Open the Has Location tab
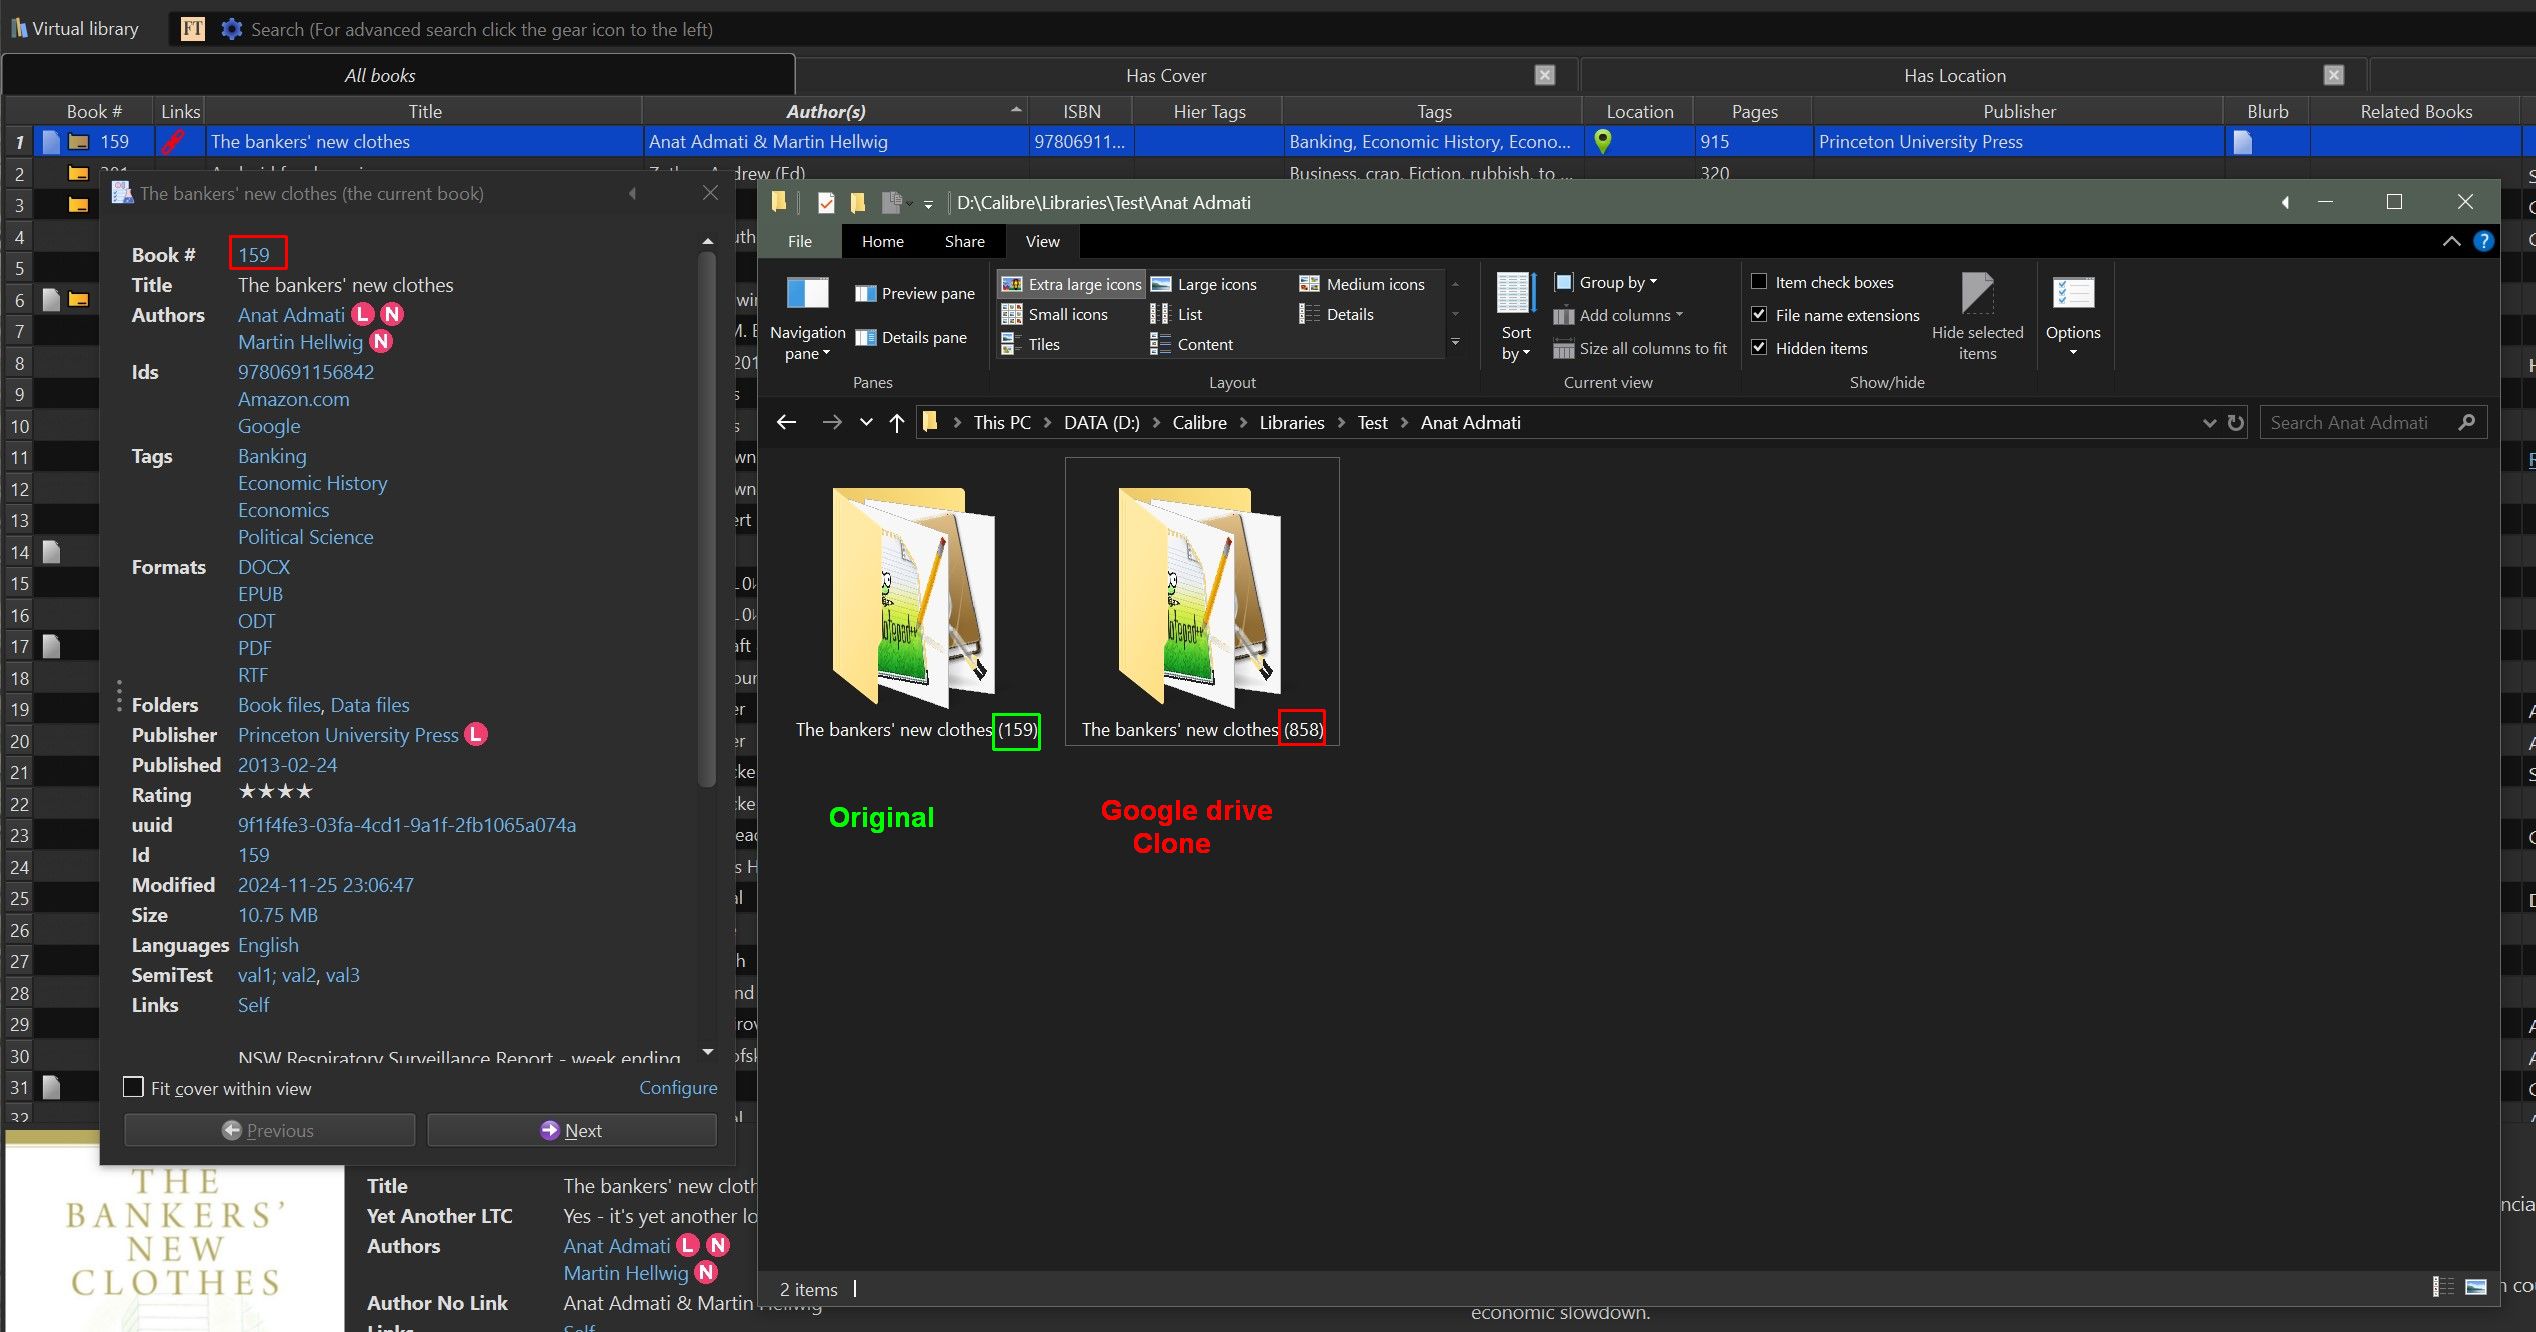The image size is (2536, 1332). (1954, 76)
